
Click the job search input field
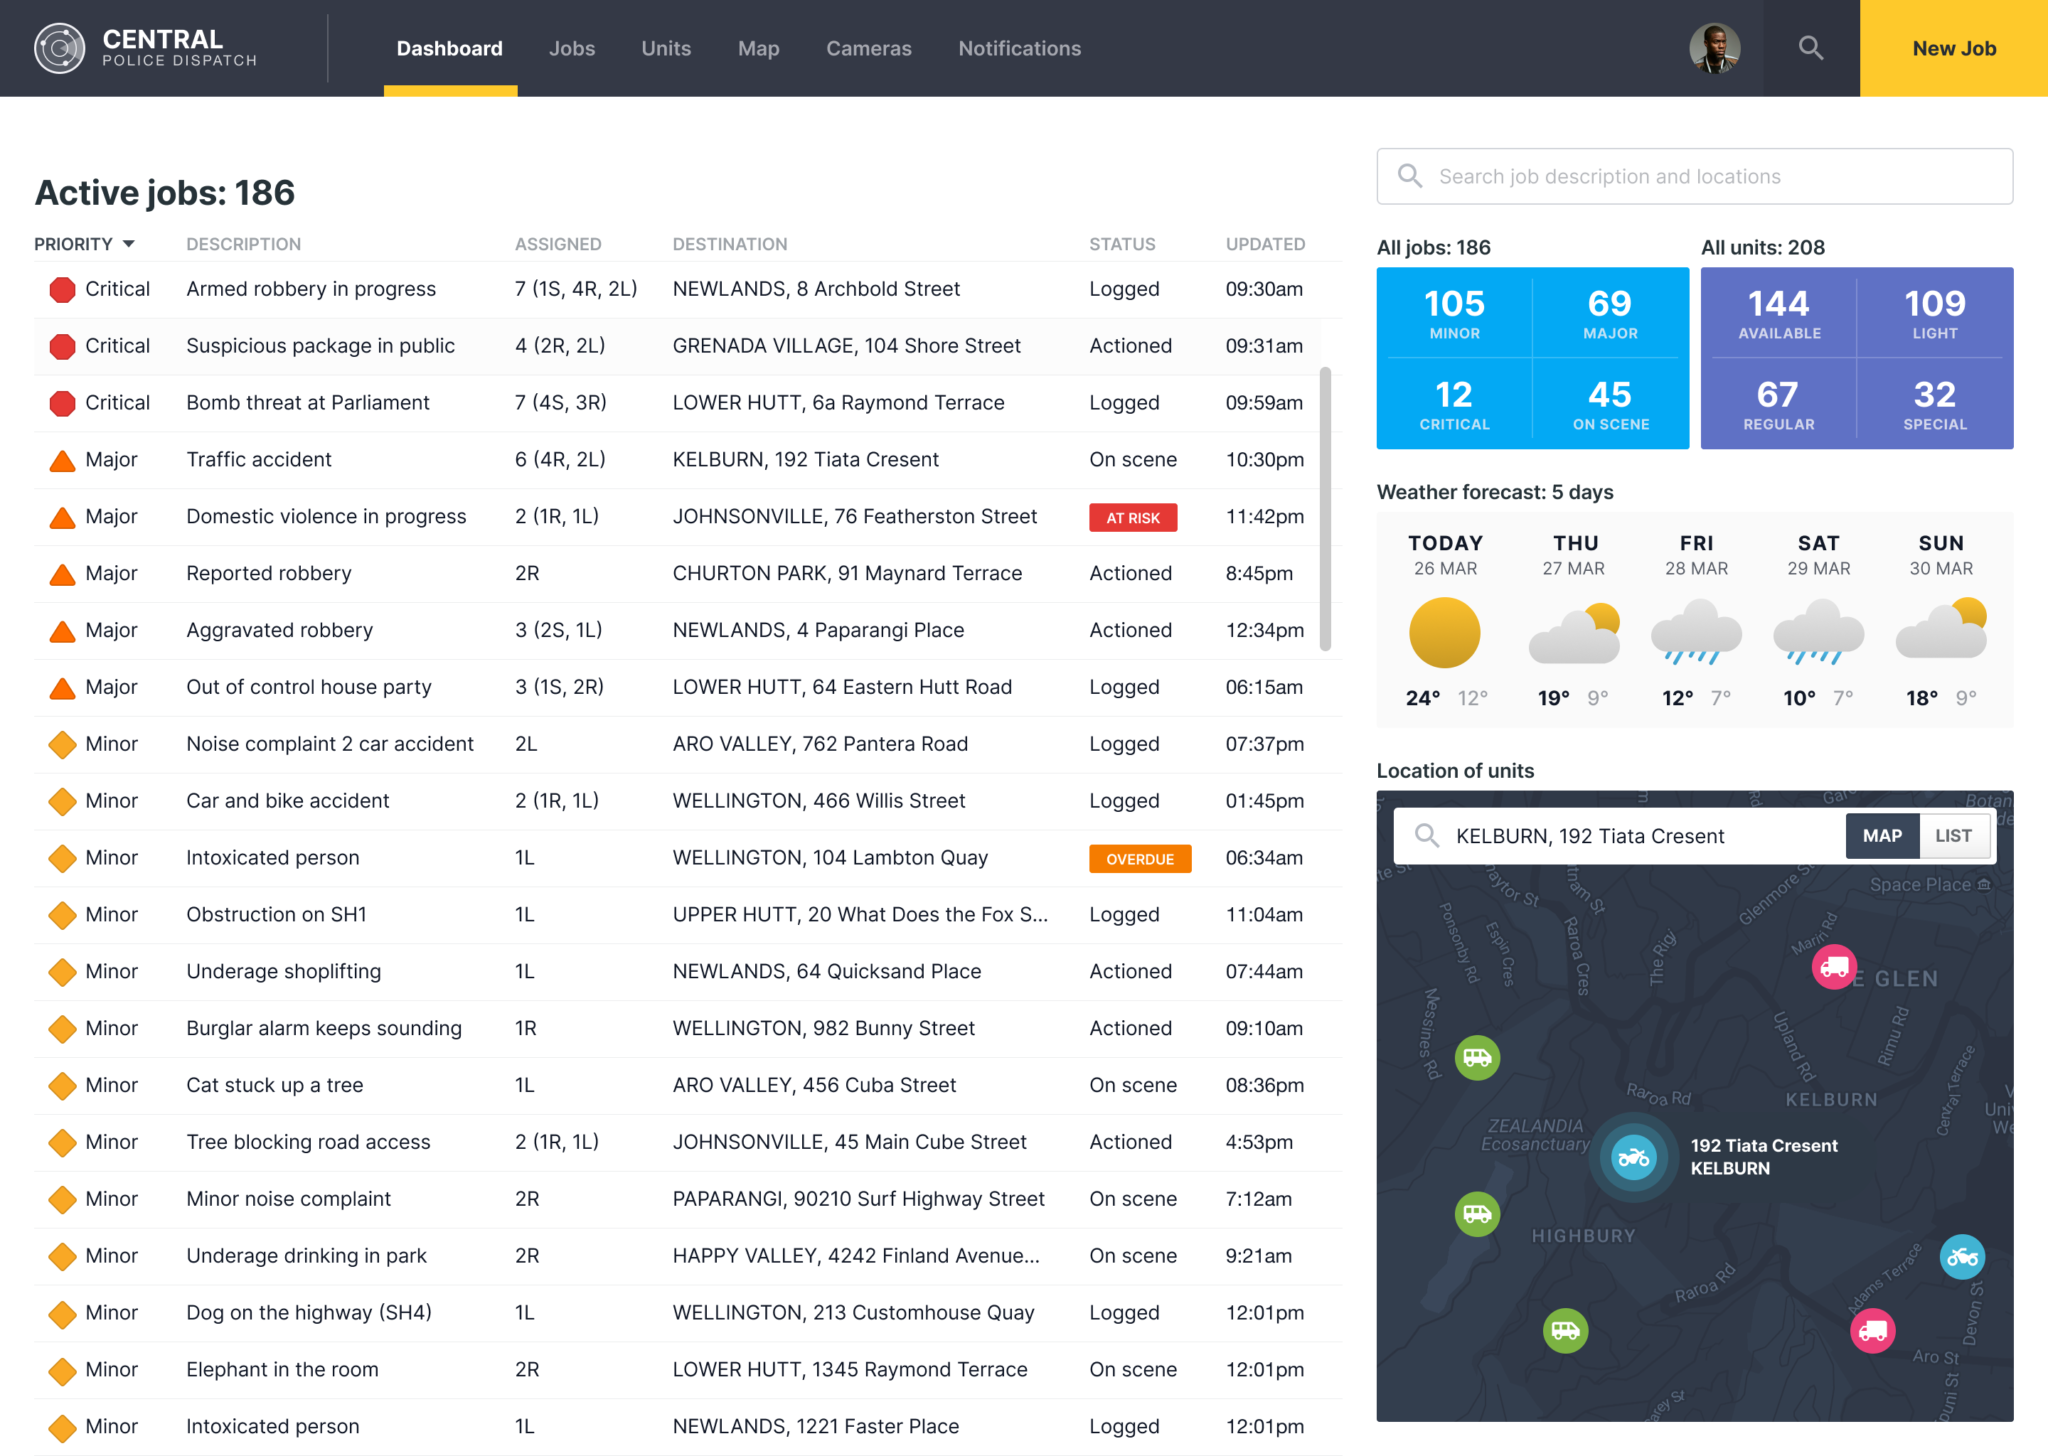coord(1693,176)
